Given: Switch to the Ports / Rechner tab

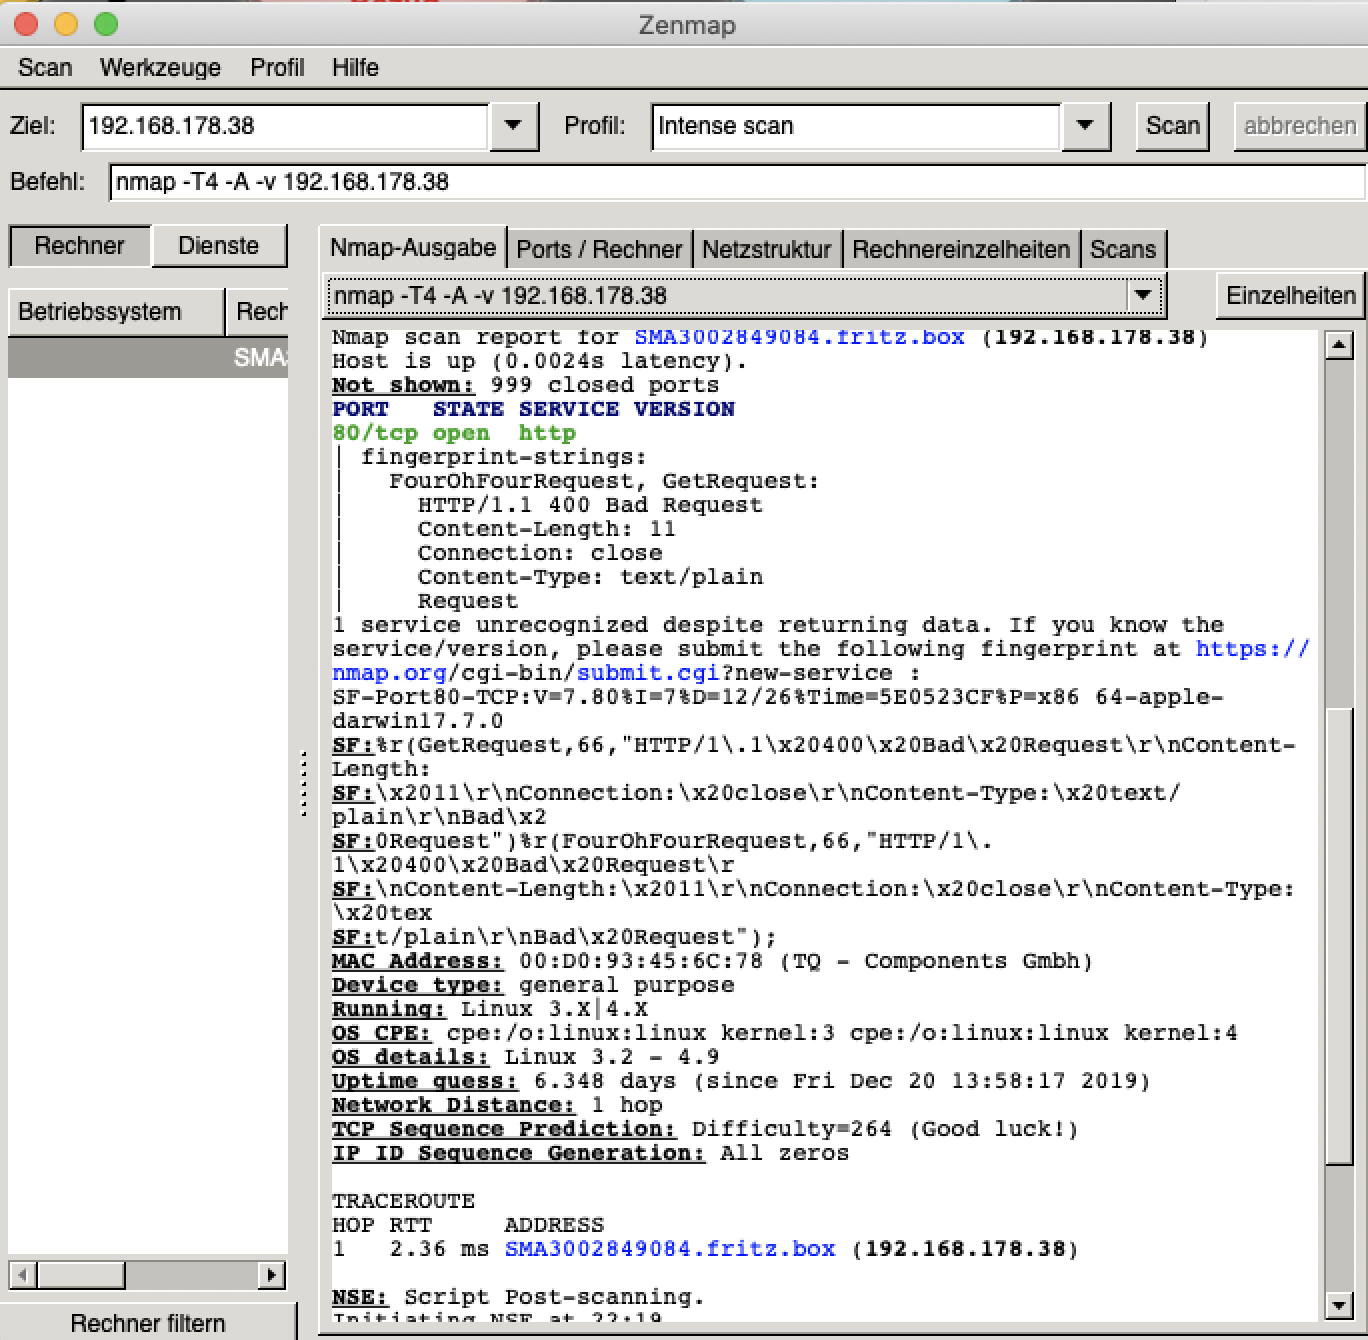Looking at the screenshot, I should click(599, 249).
